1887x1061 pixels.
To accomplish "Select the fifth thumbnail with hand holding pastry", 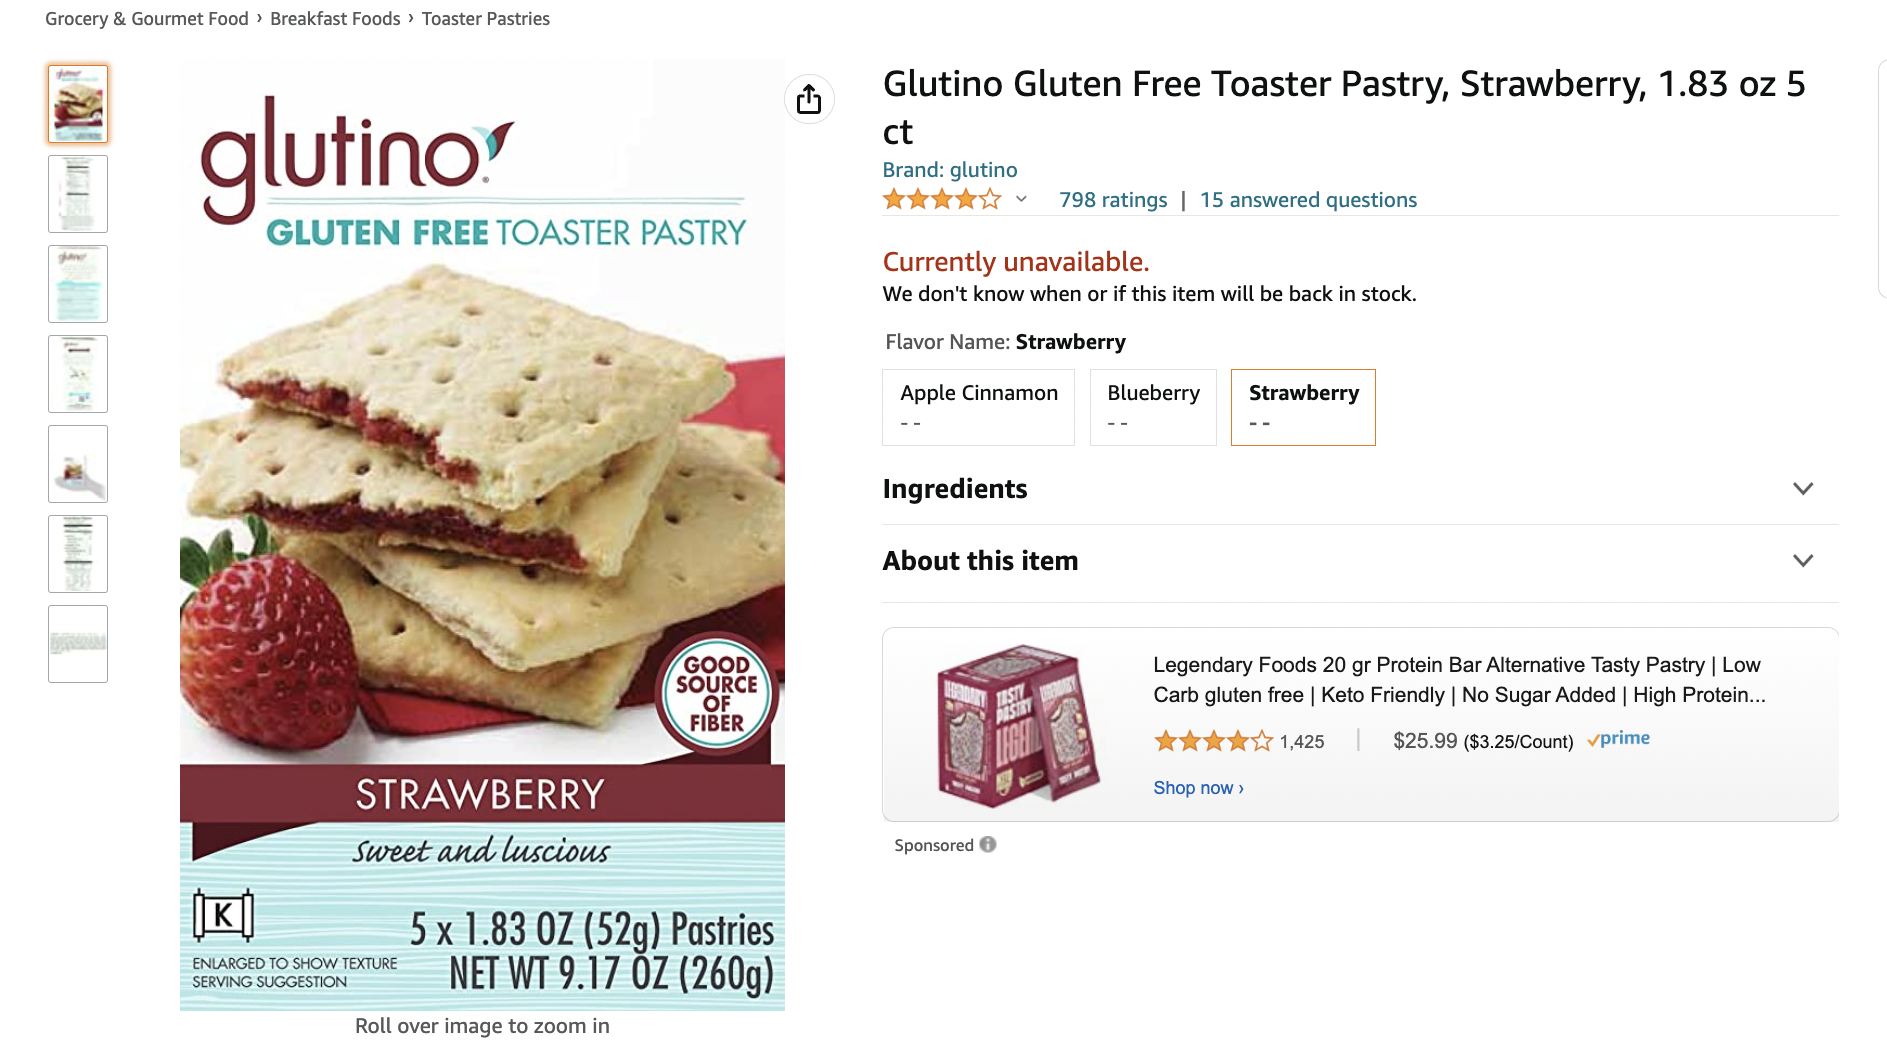I will tap(78, 464).
